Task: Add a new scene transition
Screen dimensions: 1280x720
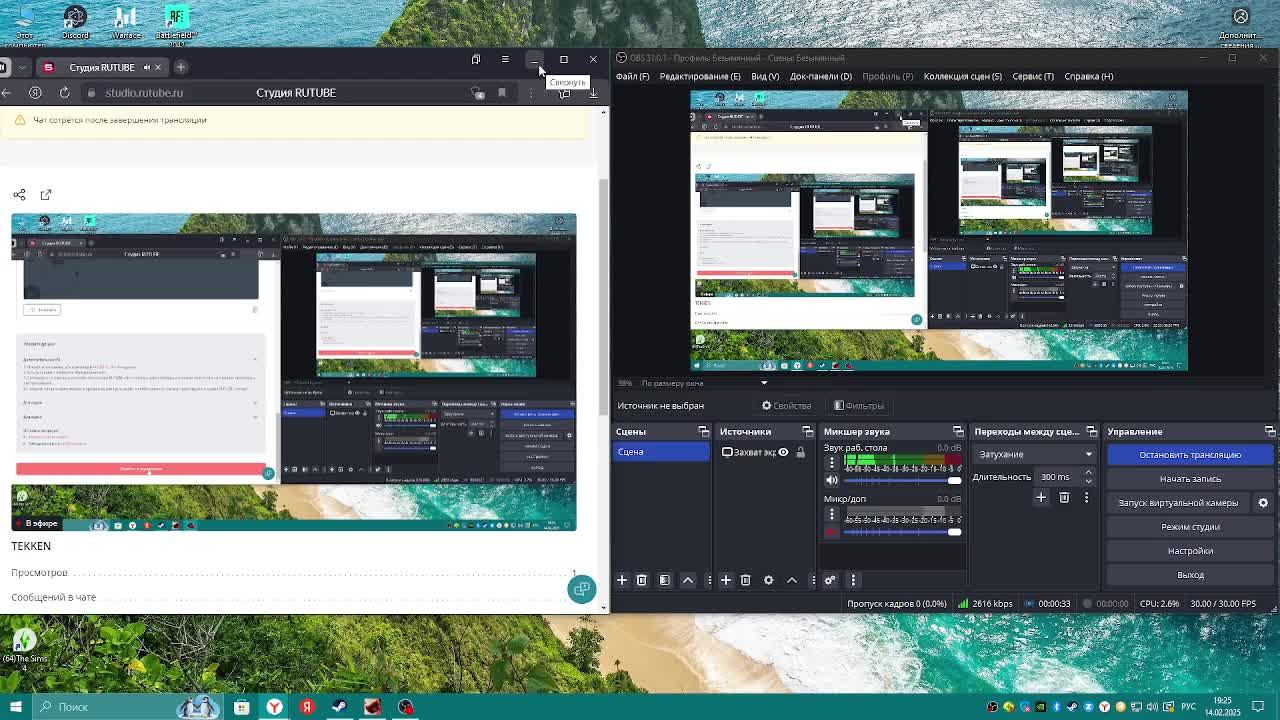Action: (x=1041, y=497)
